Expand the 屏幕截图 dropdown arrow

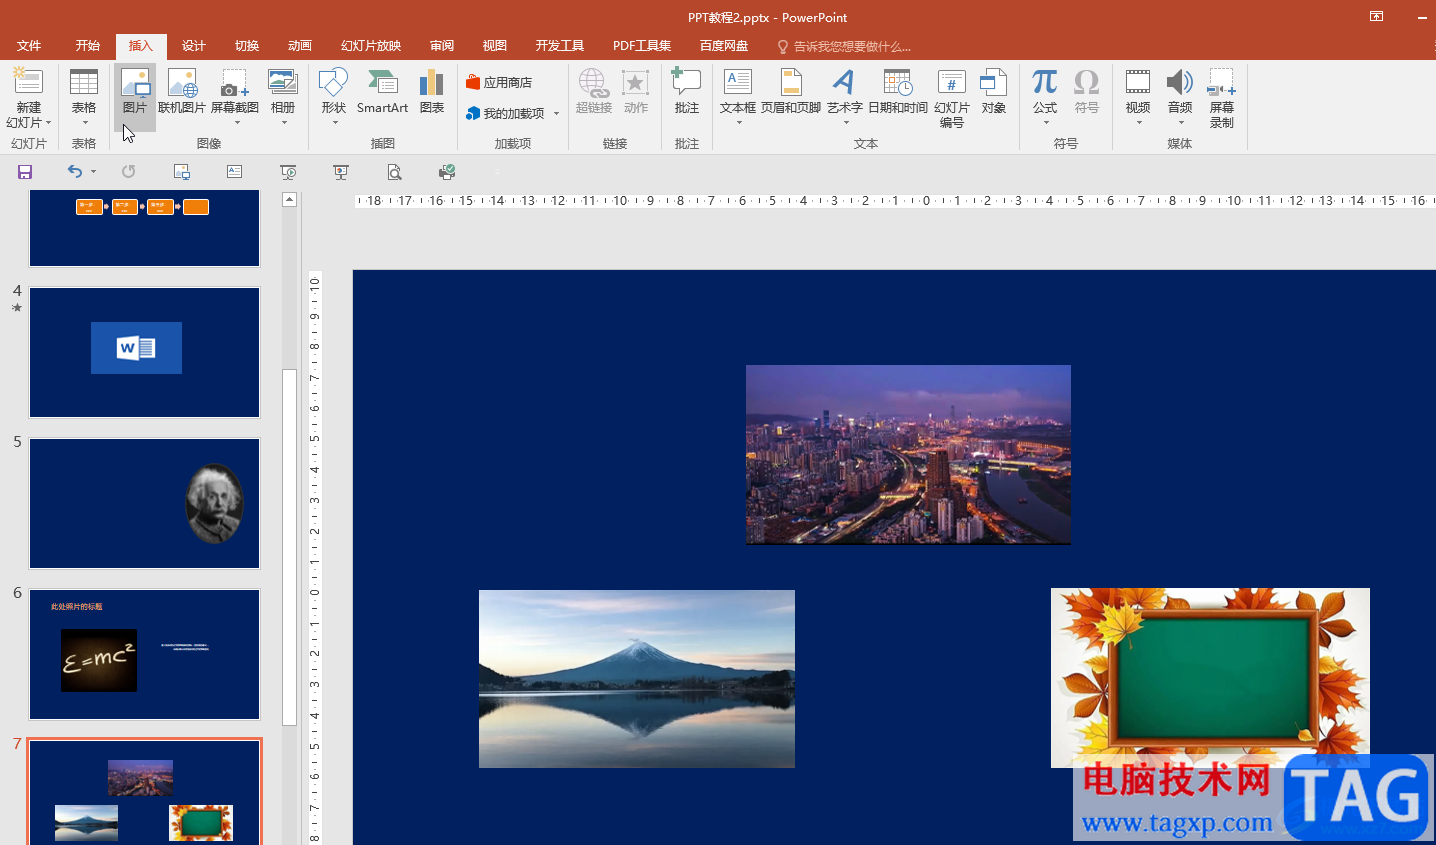(237, 123)
